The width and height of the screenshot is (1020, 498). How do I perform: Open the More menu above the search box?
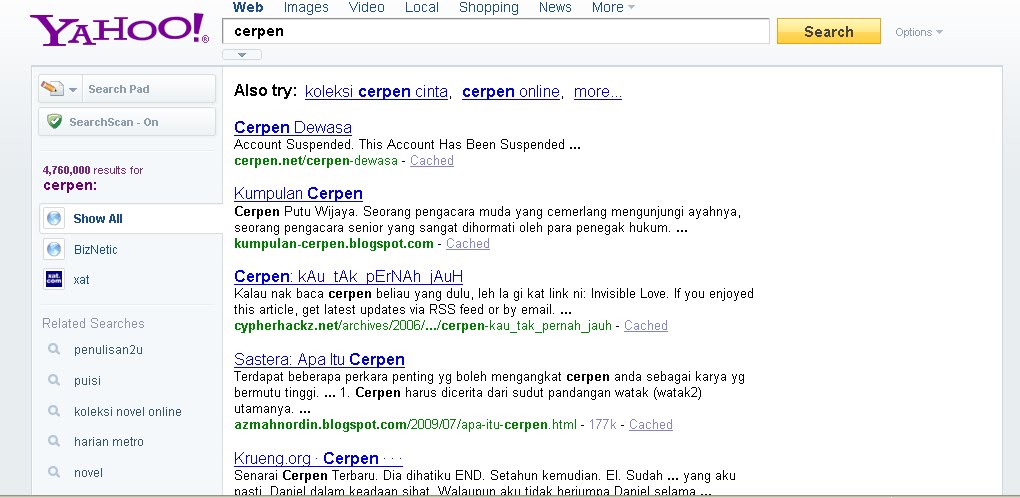(613, 8)
